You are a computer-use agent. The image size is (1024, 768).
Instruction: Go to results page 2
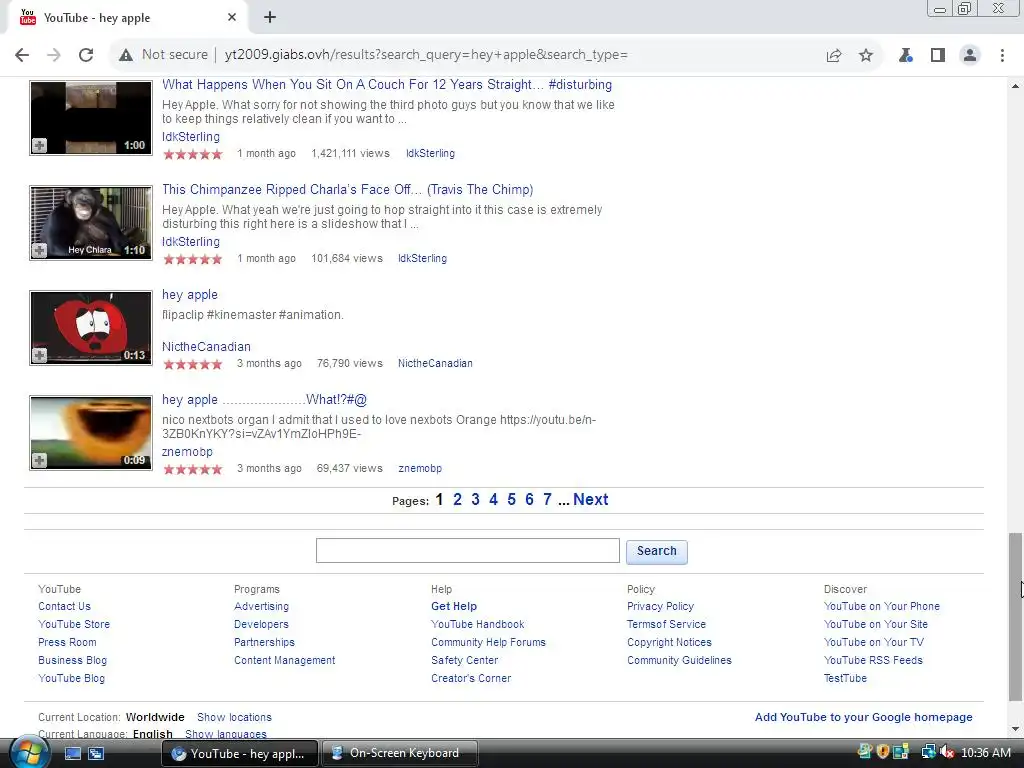pos(457,500)
